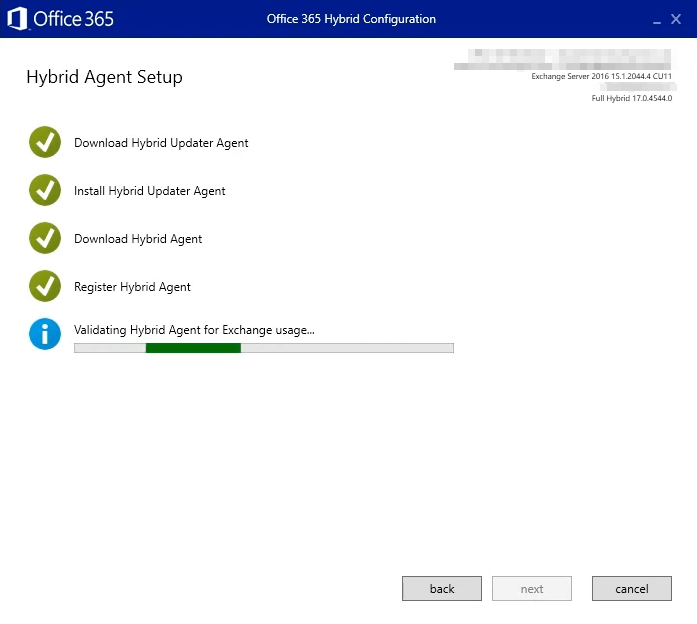Close the Office 365 Hybrid Configuration window
Screen dimensions: 697x624
coord(676,19)
